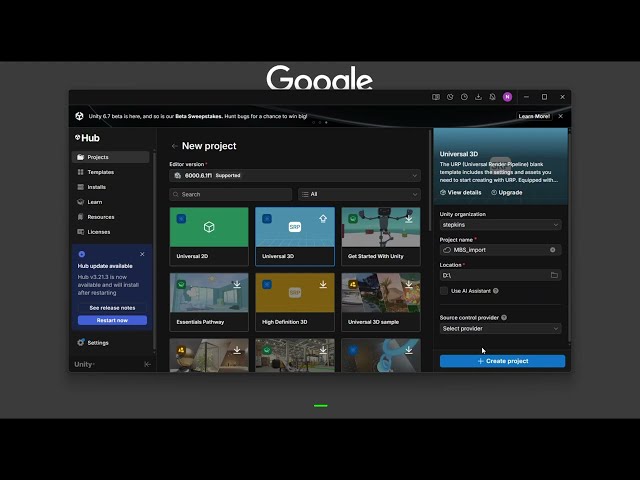Click info icon beside Use AI Assistant
Image resolution: width=640 pixels, height=480 pixels.
[496, 291]
